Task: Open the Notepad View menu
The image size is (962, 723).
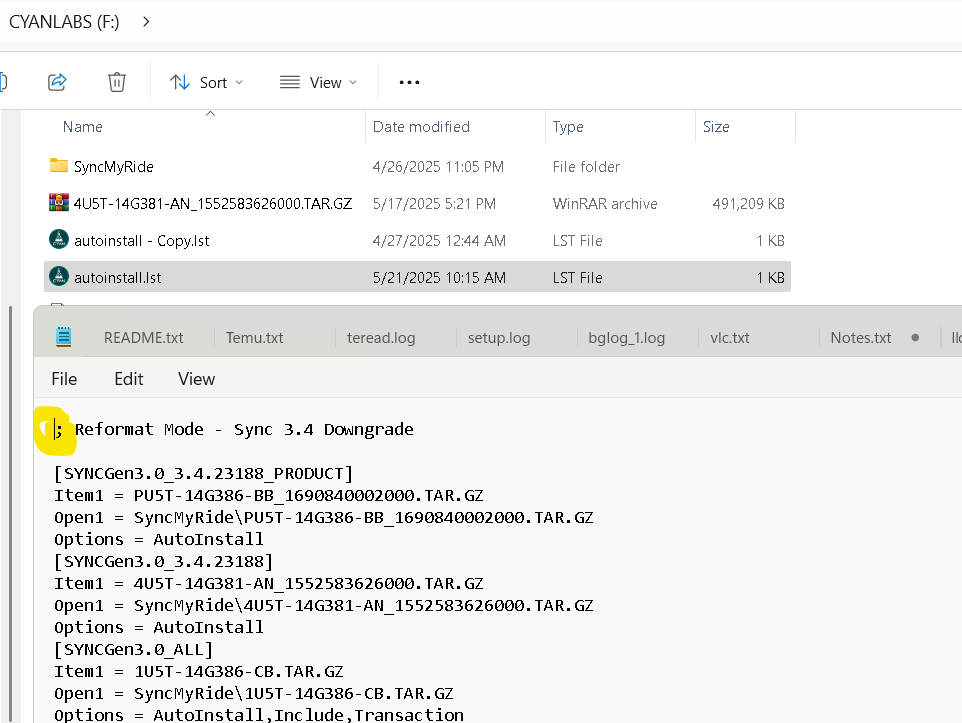Action: (196, 379)
